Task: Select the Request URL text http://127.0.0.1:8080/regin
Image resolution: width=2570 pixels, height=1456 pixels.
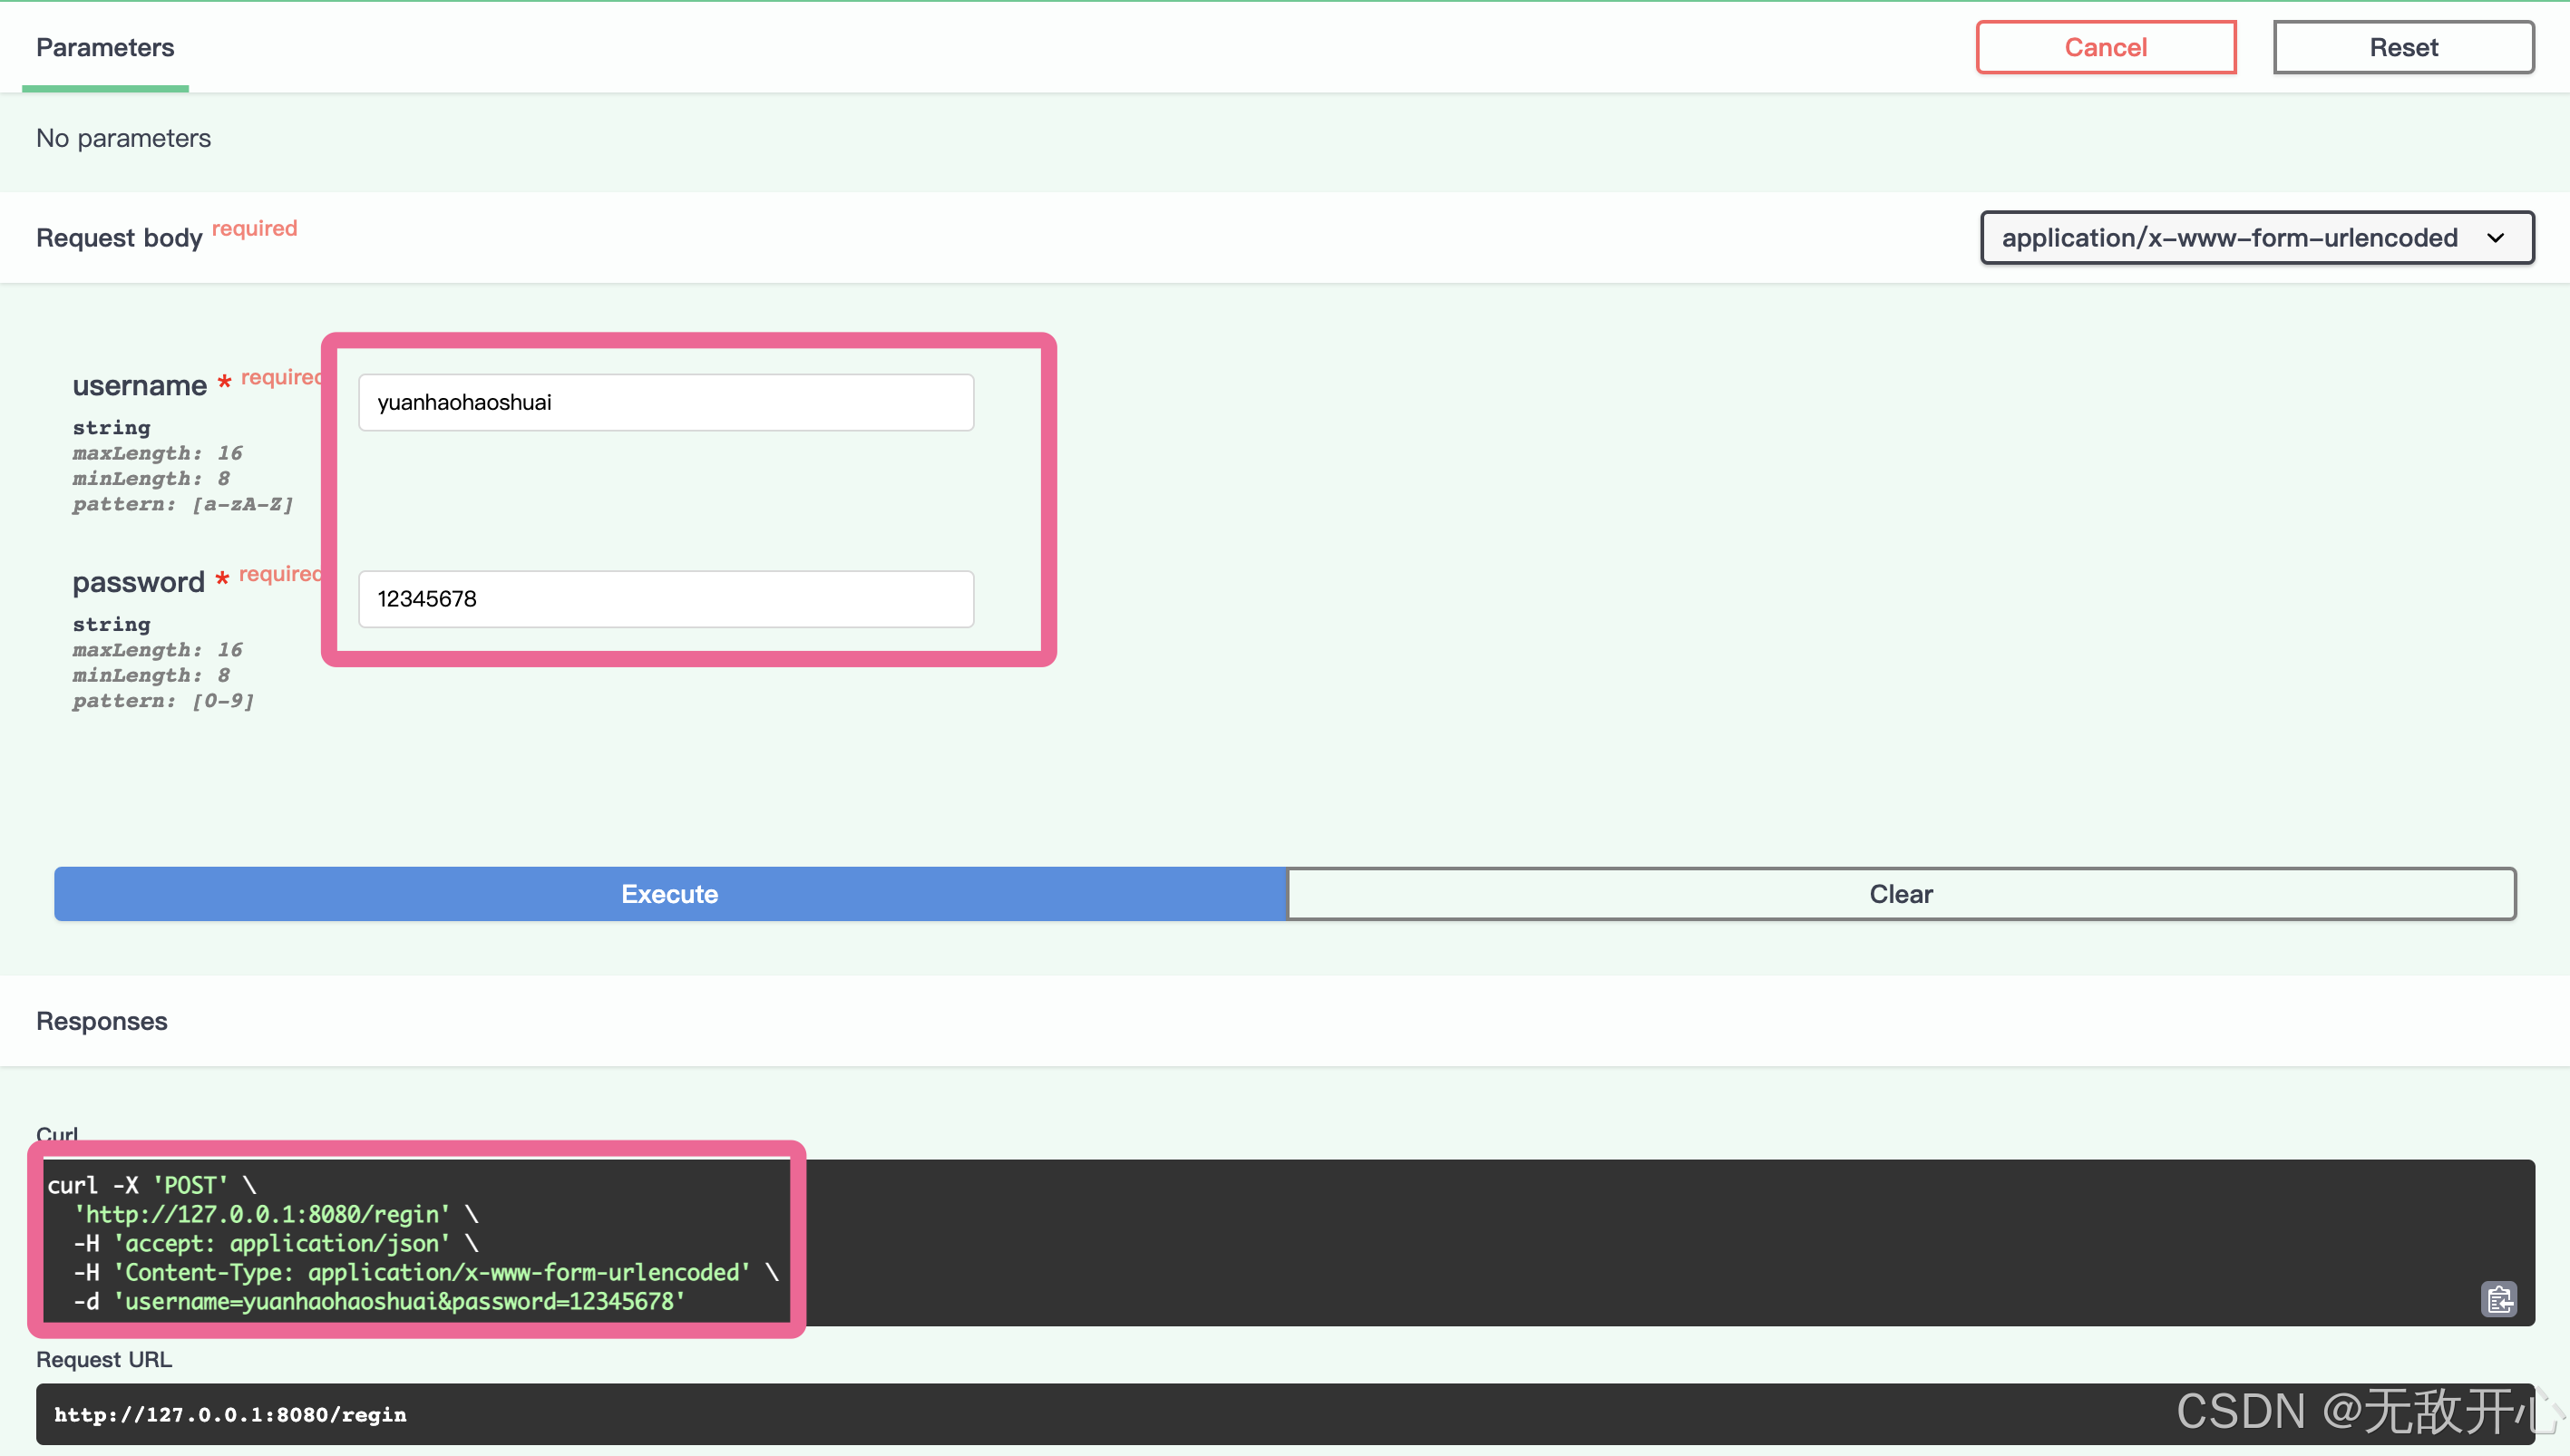Action: [x=230, y=1414]
